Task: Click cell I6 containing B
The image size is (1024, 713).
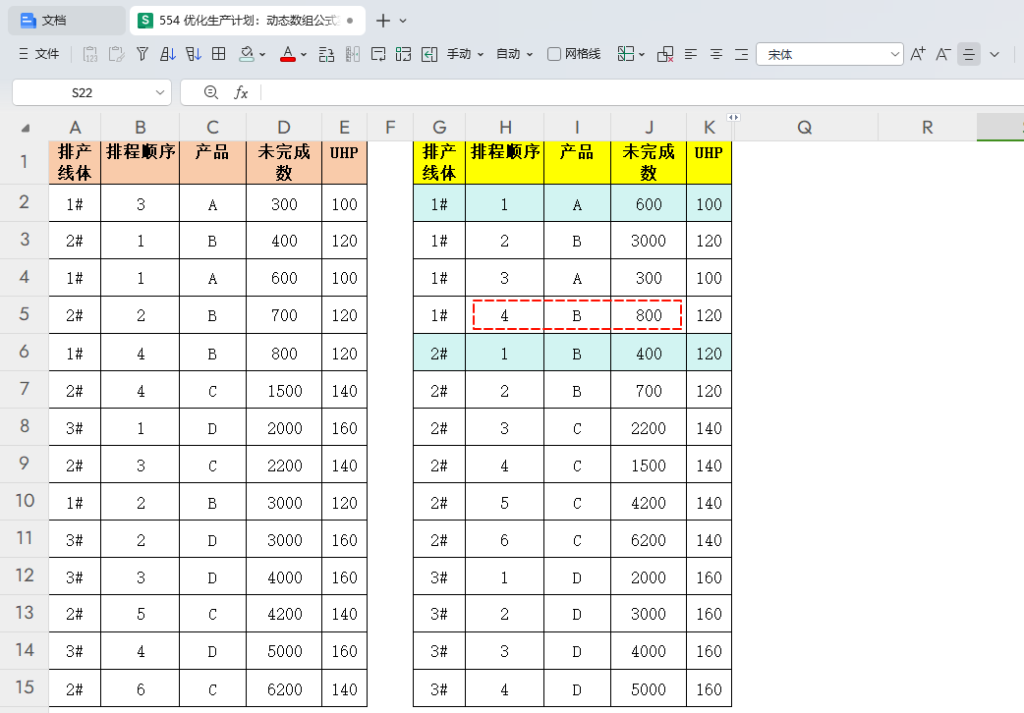Action: (x=577, y=353)
